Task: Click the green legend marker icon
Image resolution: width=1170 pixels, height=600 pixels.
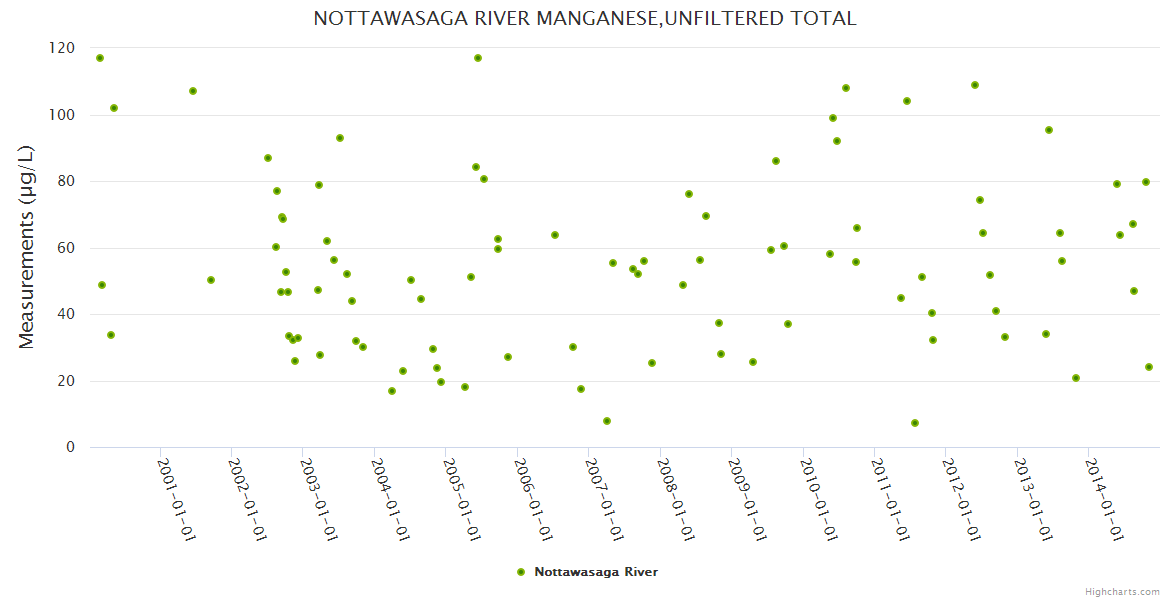Action: pos(520,572)
